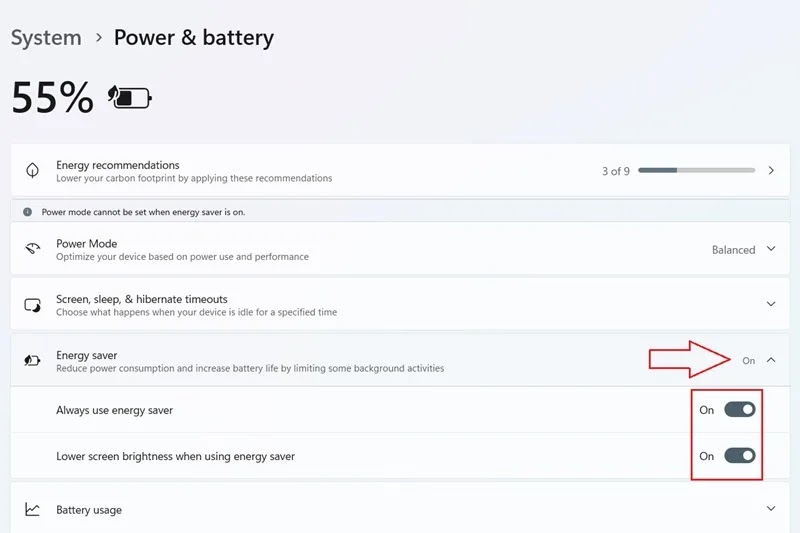800x533 pixels.
Task: Expand Screen, sleep & hibernate timeouts chevron
Action: click(x=771, y=304)
